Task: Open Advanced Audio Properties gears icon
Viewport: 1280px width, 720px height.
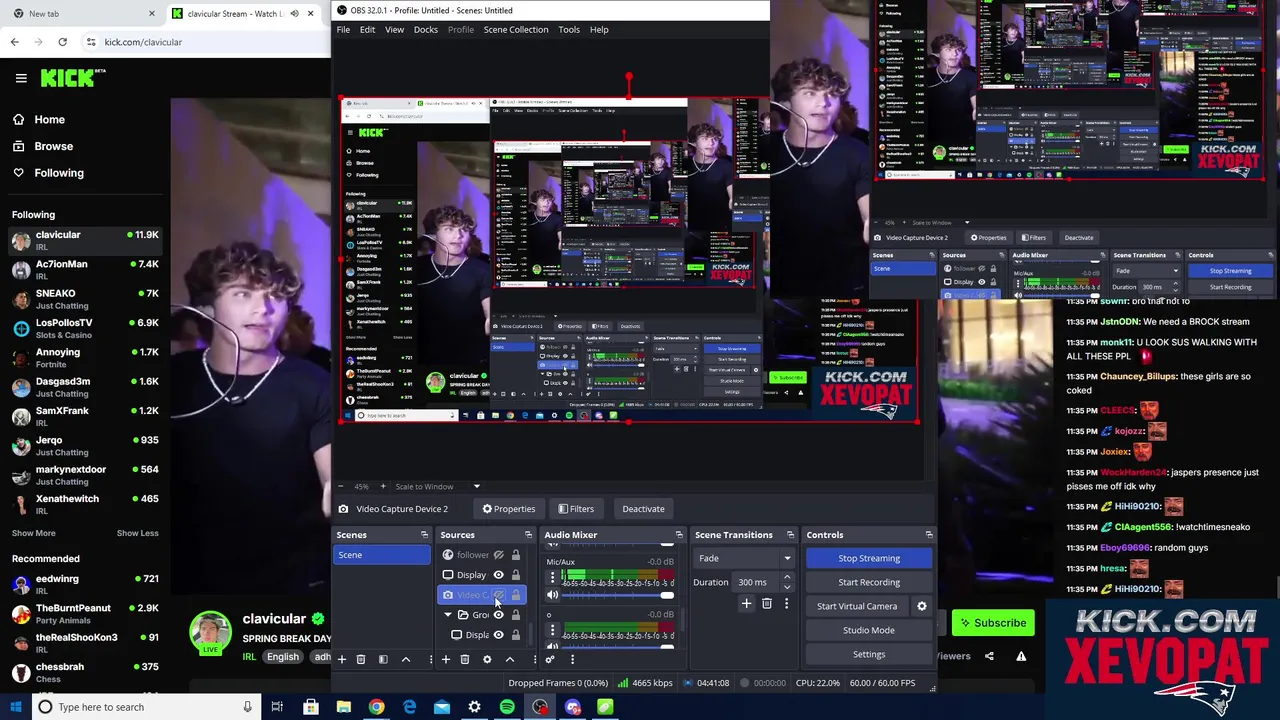Action: (549, 660)
